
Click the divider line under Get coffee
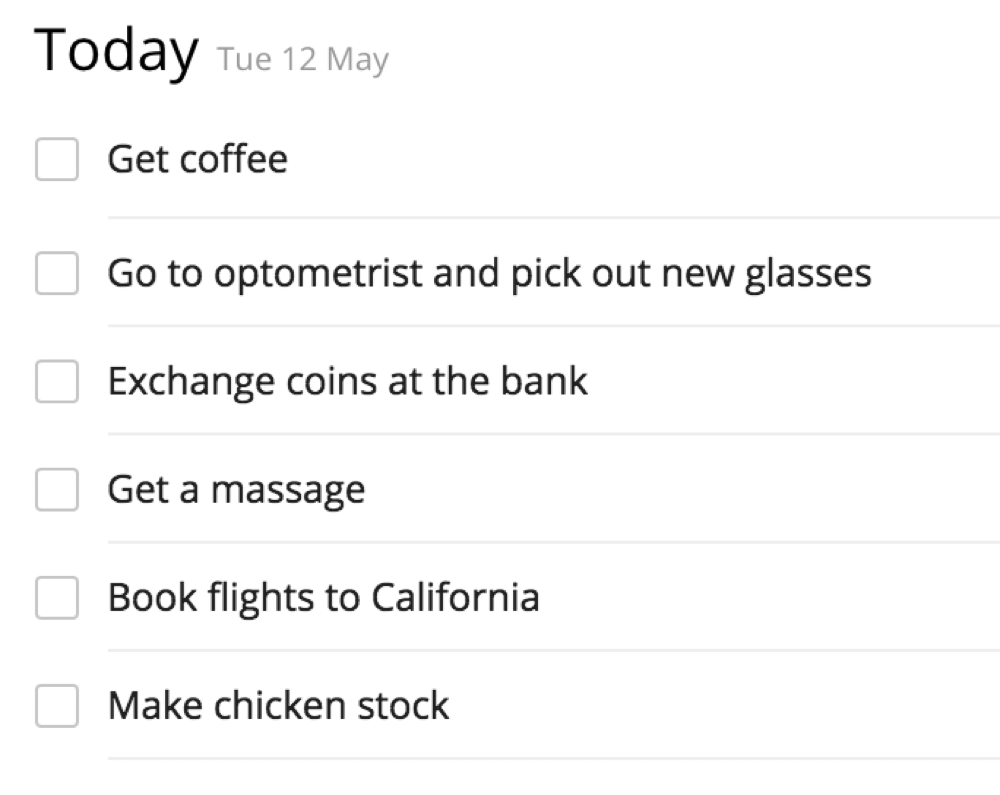click(554, 217)
